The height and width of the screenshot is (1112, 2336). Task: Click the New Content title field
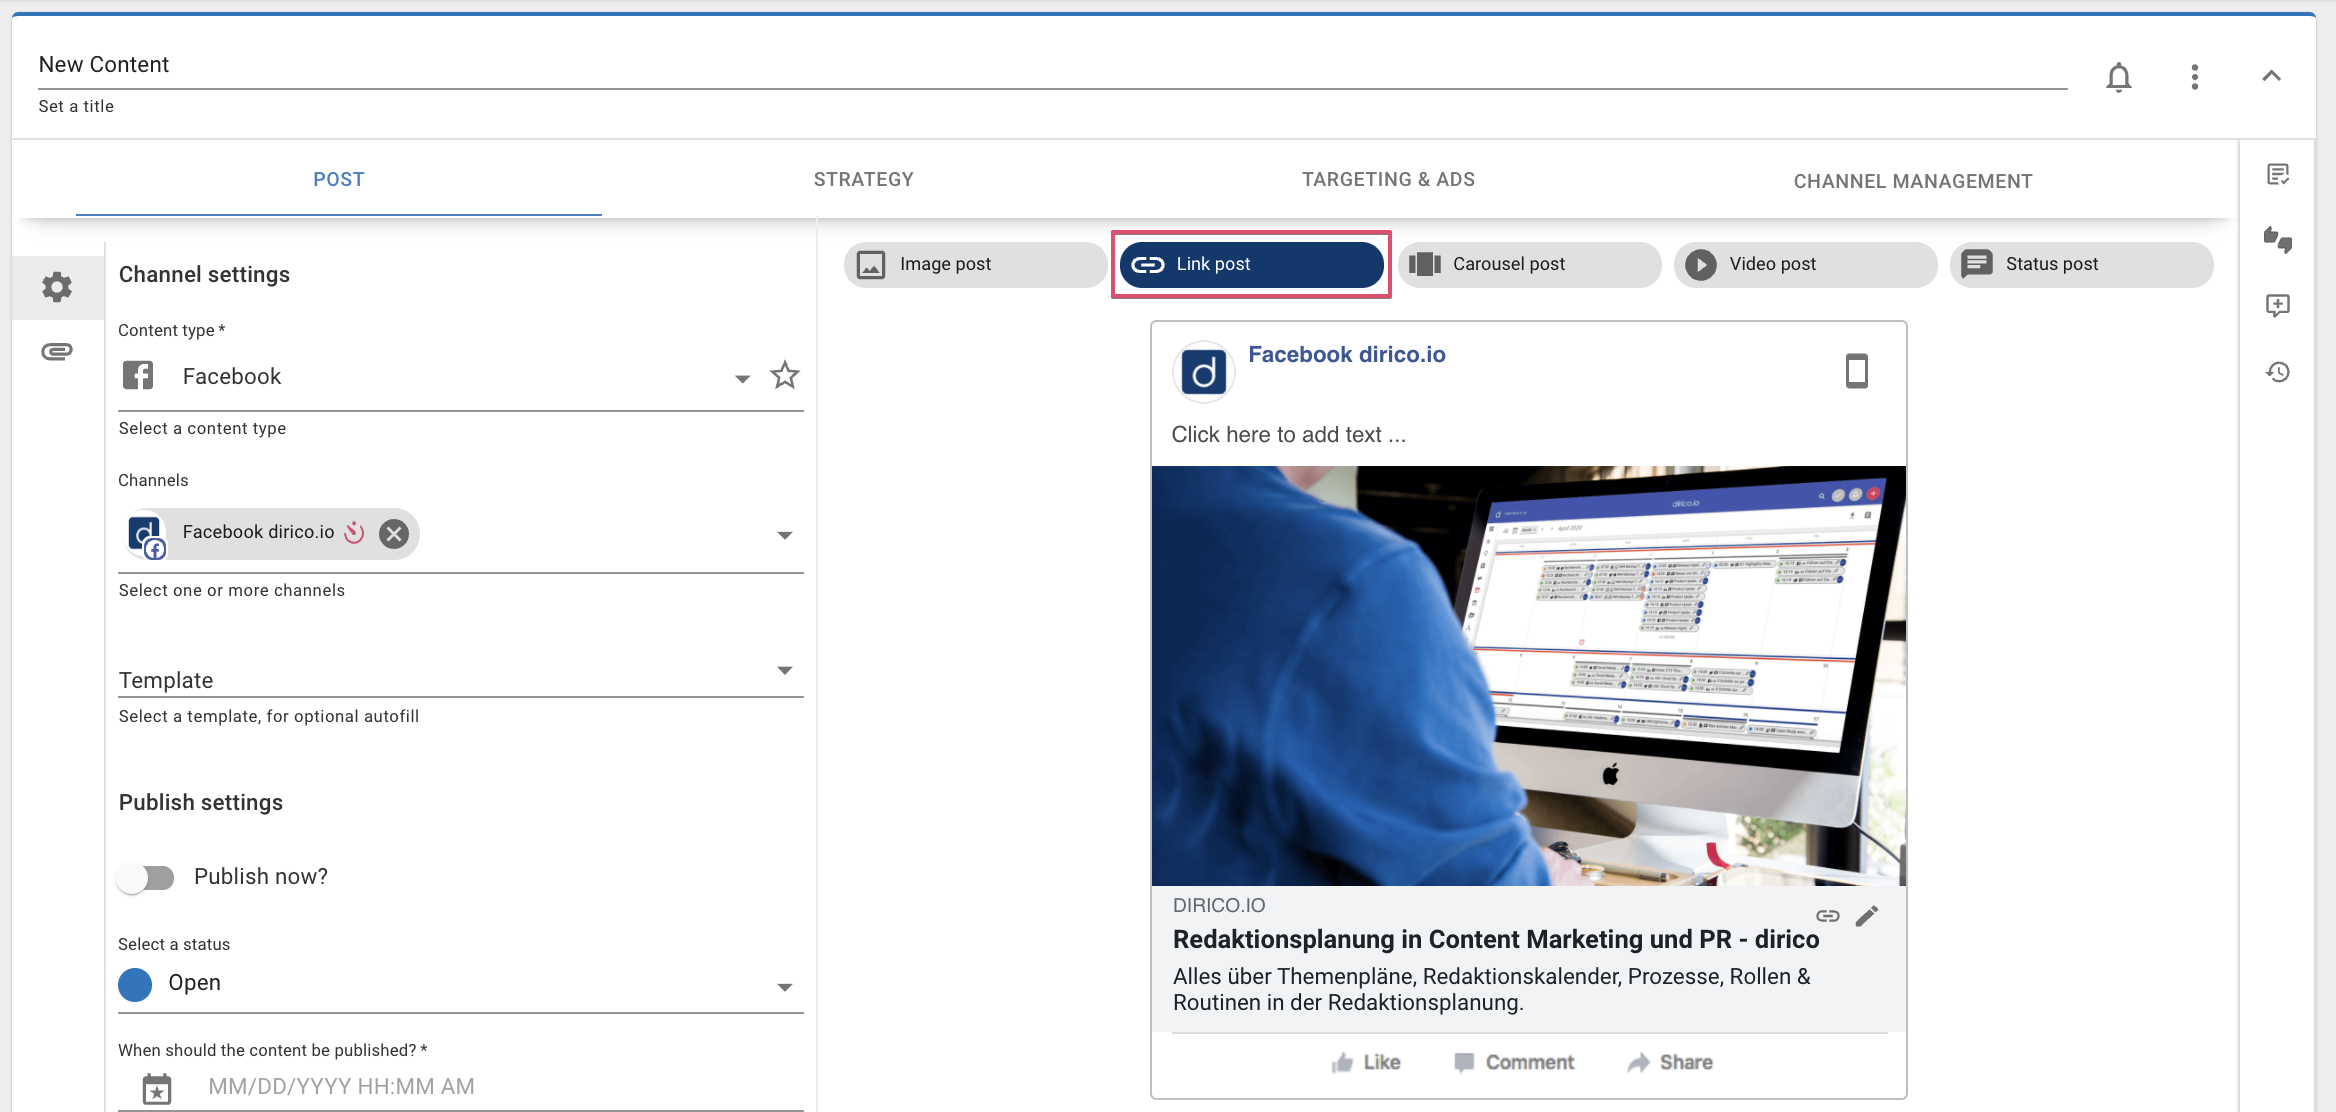tap(1052, 65)
